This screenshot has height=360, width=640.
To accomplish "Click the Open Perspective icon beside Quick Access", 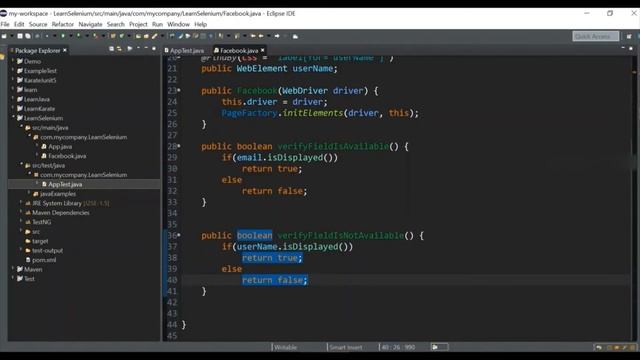I will (x=629, y=36).
